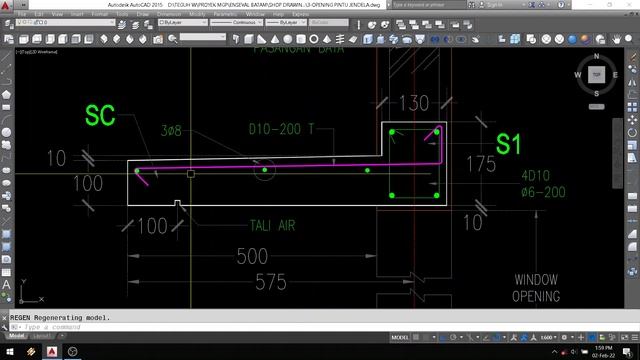The image size is (640, 360).
Task: Open the WCS dropdown under ViewCube
Action: tap(596, 107)
